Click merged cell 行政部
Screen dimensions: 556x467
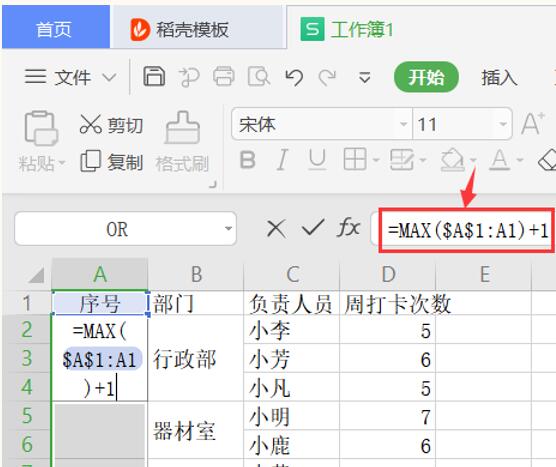196,358
